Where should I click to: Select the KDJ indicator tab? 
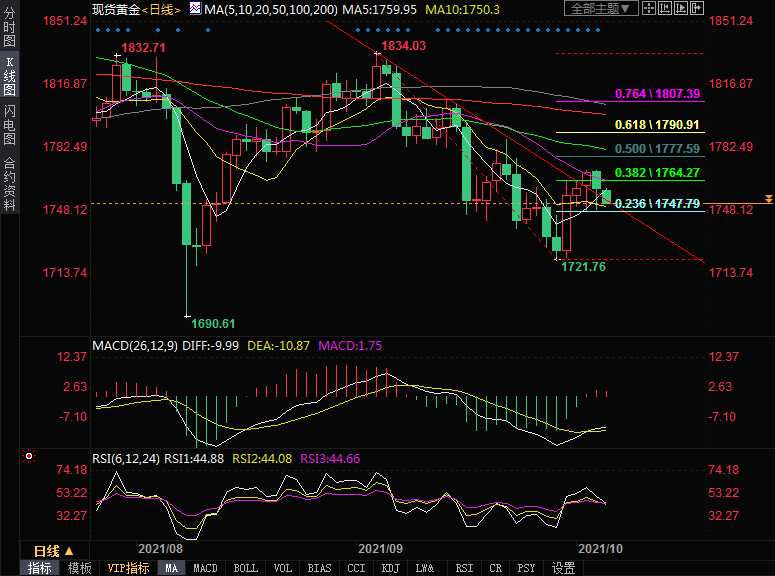pyautogui.click(x=390, y=568)
